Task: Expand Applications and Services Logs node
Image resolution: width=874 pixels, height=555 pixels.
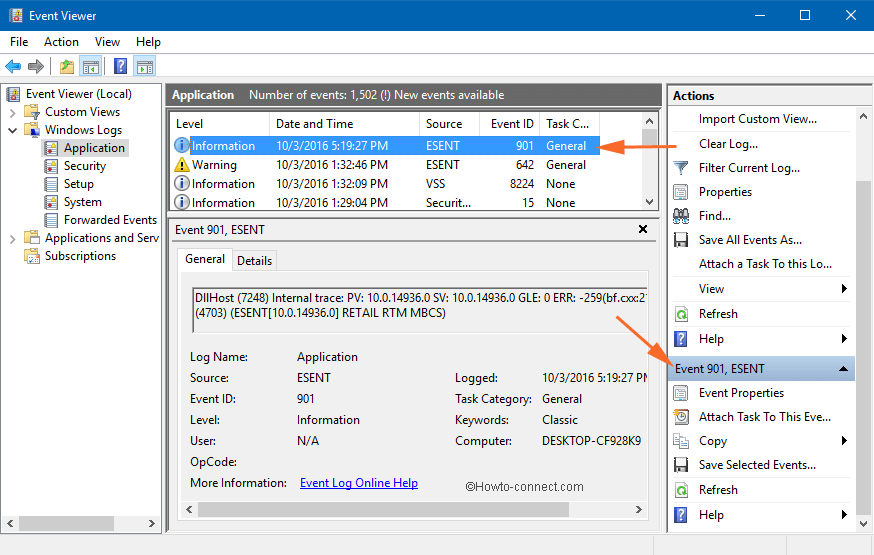Action: pyautogui.click(x=12, y=238)
